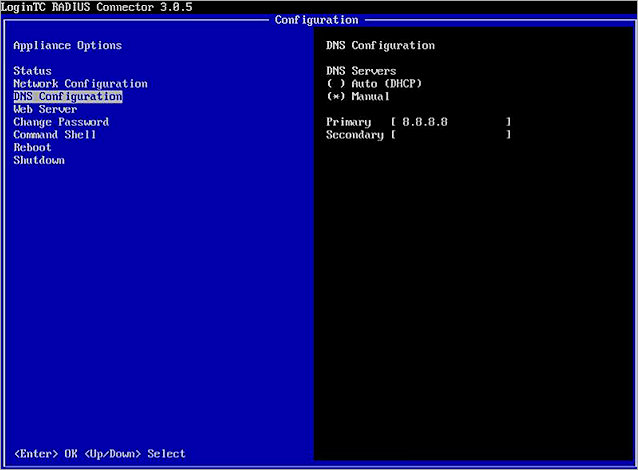
Task: Click the Primary label text
Action: tap(349, 122)
